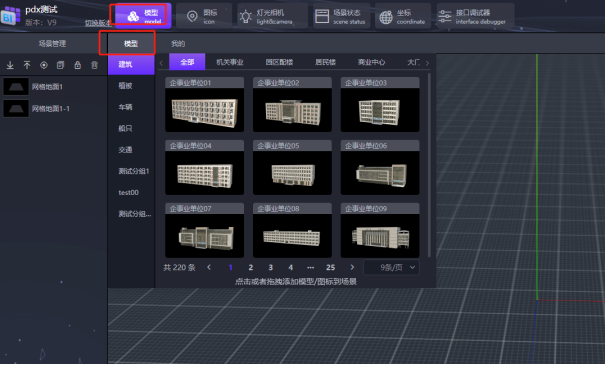The height and width of the screenshot is (365, 605).
Task: Open the 图标 icon toolbar button
Action: click(x=204, y=16)
